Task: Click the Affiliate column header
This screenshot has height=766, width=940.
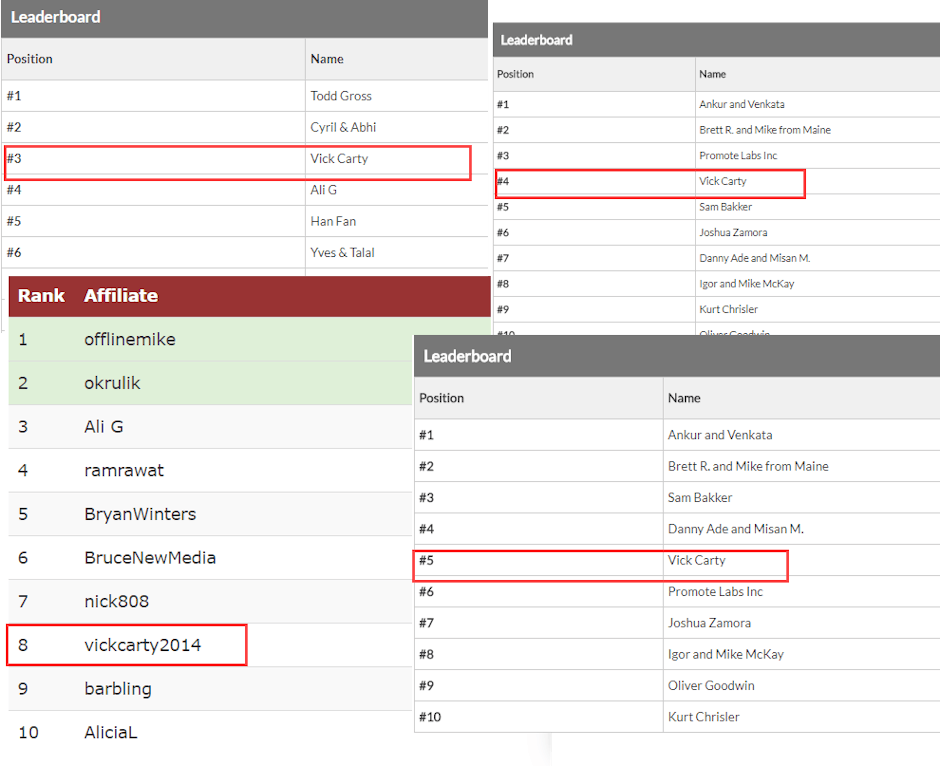Action: (x=121, y=296)
